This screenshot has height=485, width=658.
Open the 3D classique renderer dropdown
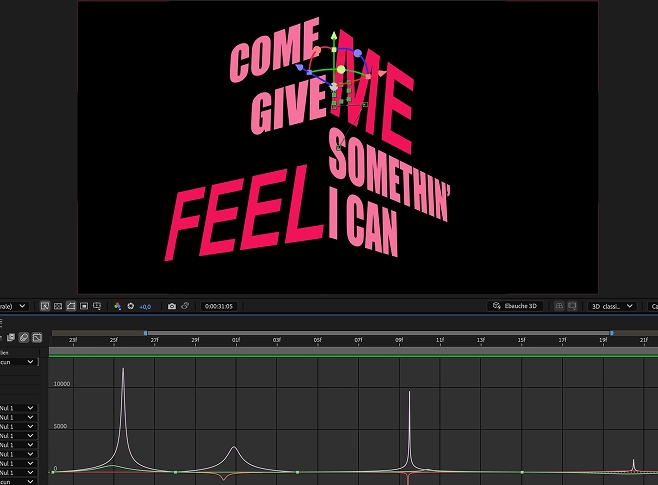coord(611,306)
